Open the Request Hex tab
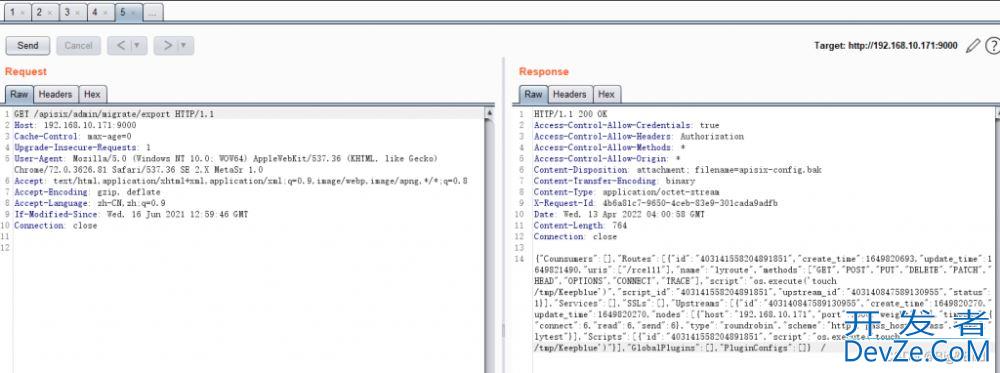Viewport: 1000px width, 373px height. coord(92,94)
